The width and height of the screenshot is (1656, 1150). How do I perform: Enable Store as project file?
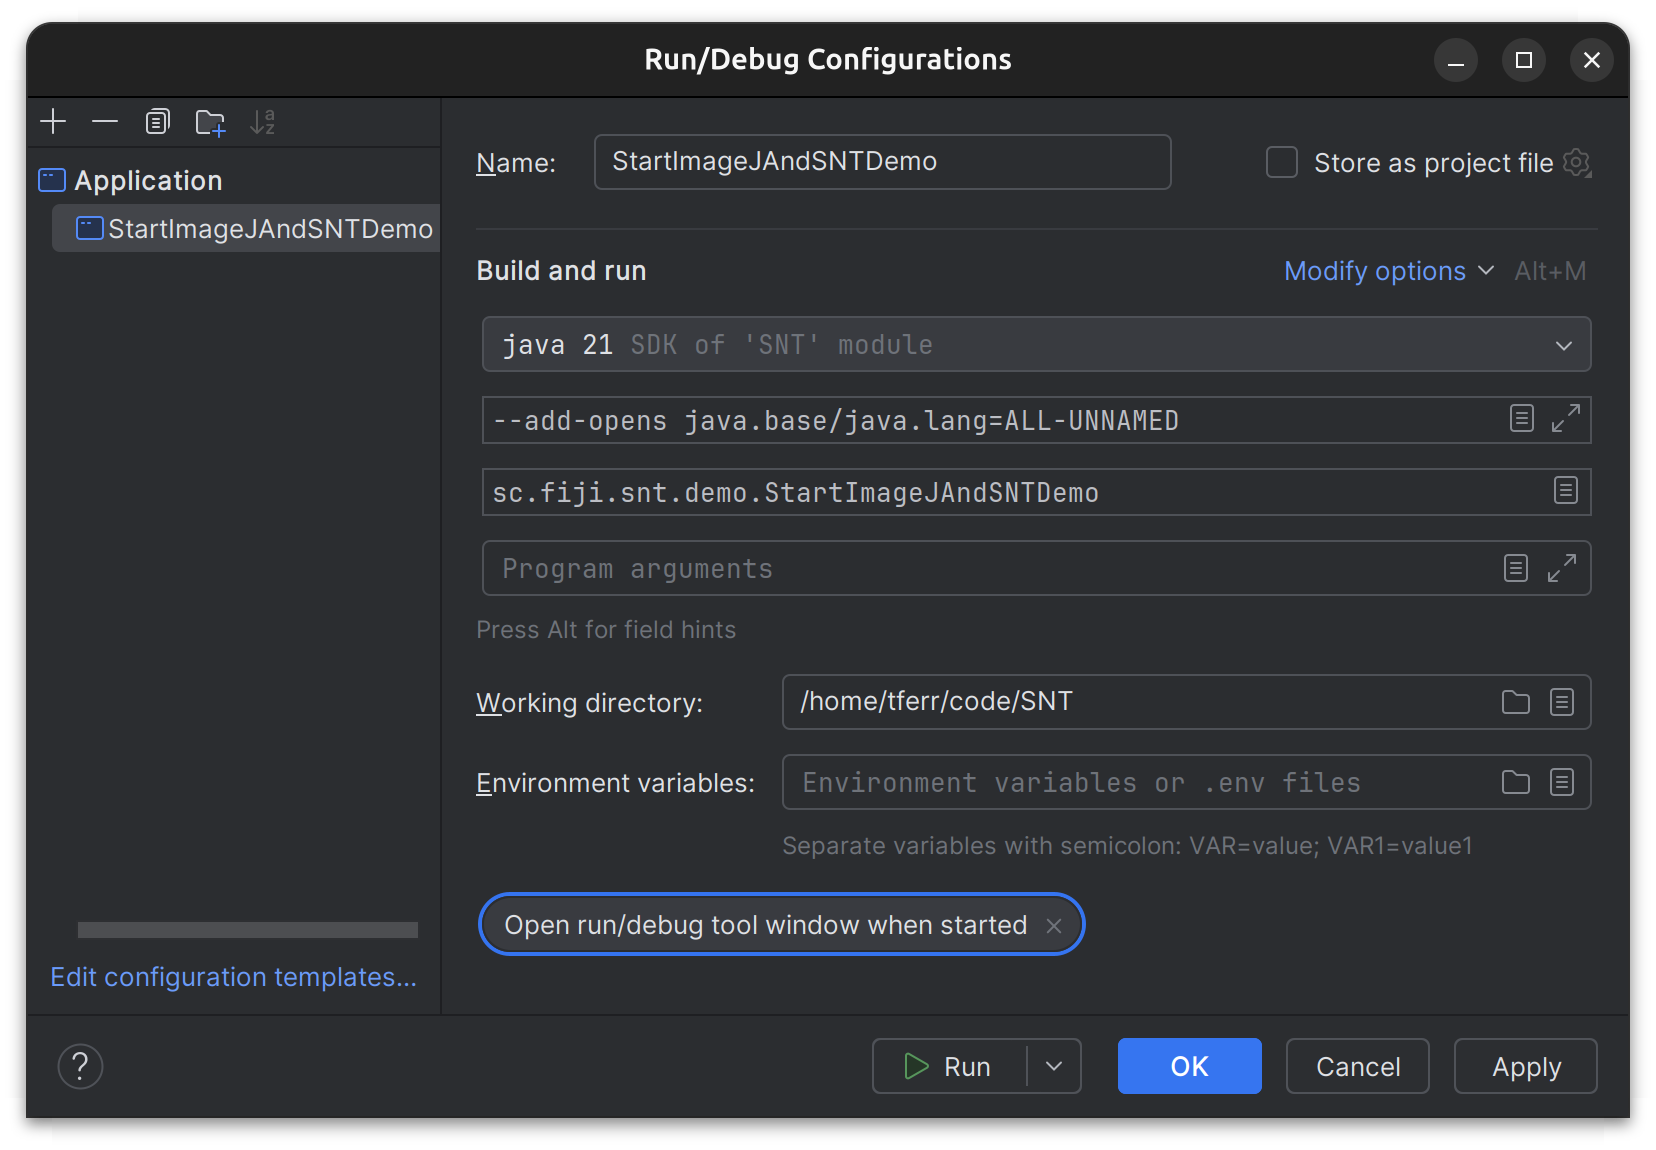[x=1282, y=162]
